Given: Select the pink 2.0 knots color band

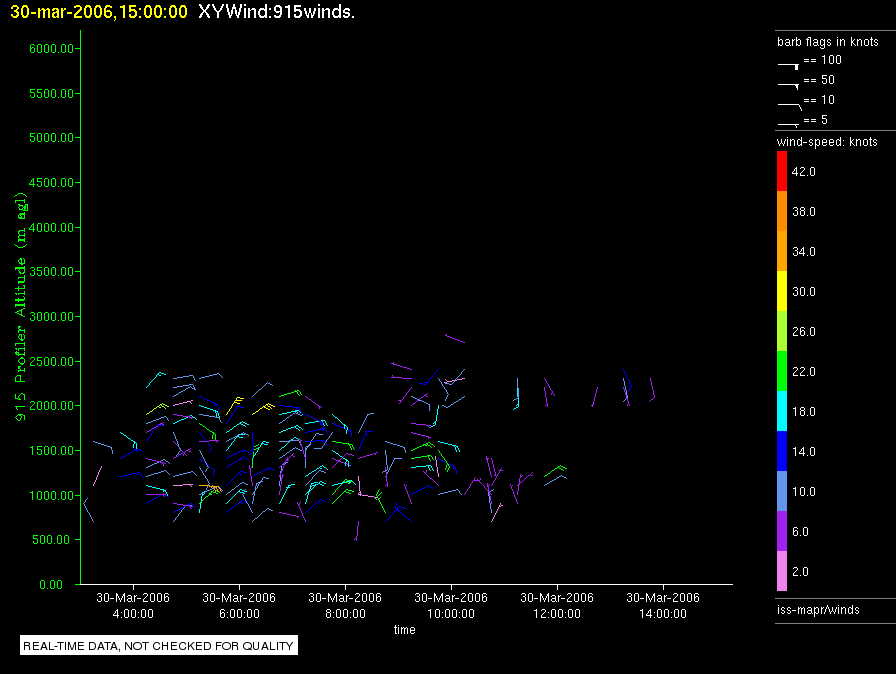Looking at the screenshot, I should pos(782,571).
